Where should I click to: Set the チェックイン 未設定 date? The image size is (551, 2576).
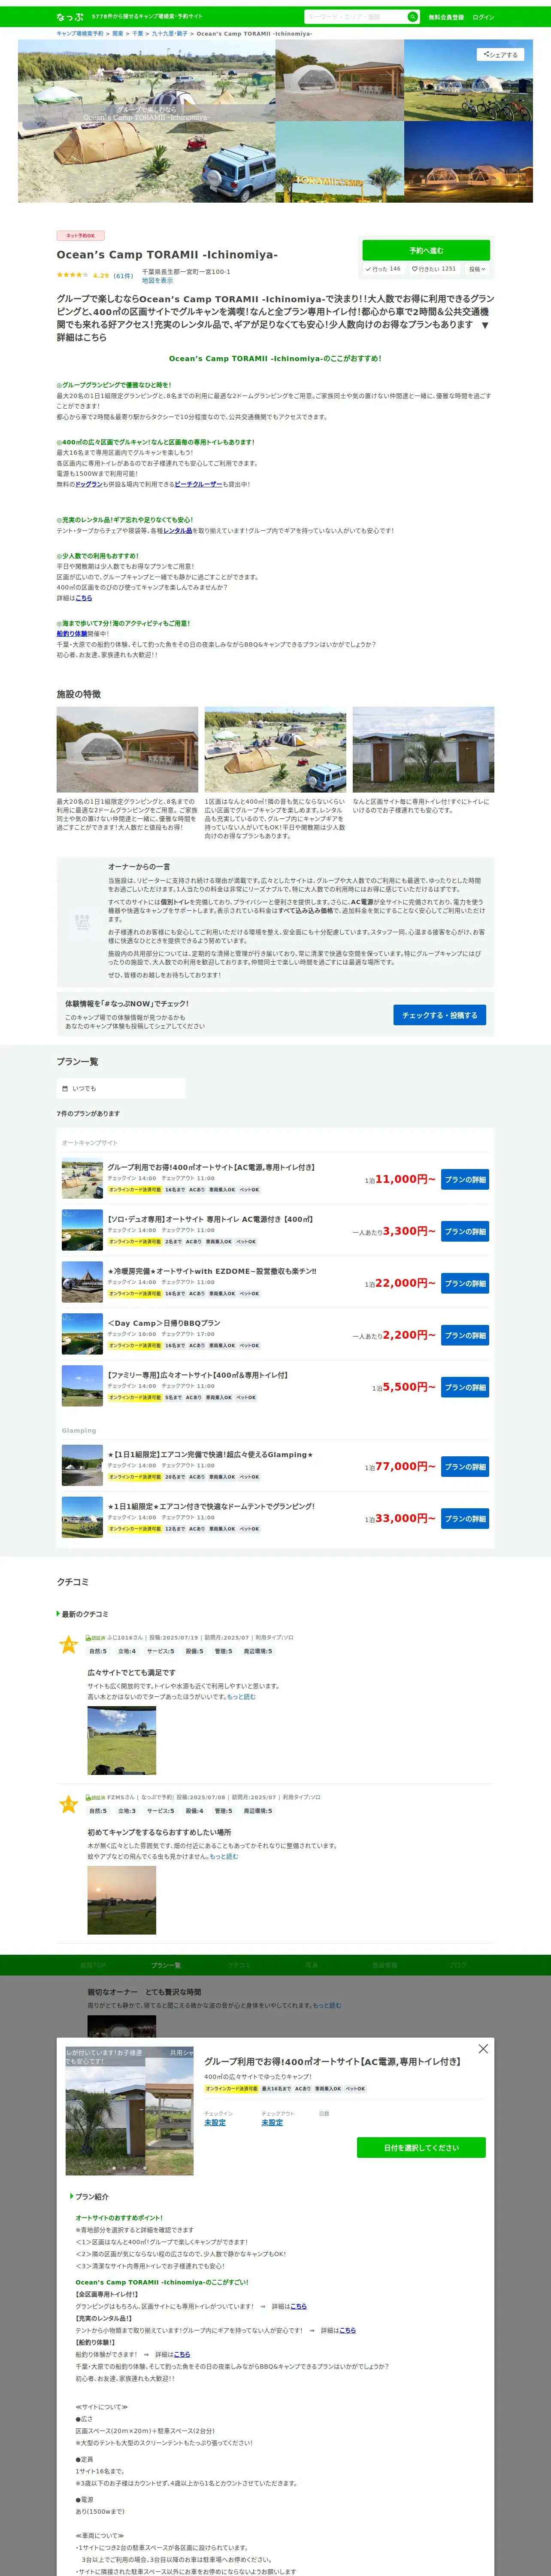[x=215, y=2123]
